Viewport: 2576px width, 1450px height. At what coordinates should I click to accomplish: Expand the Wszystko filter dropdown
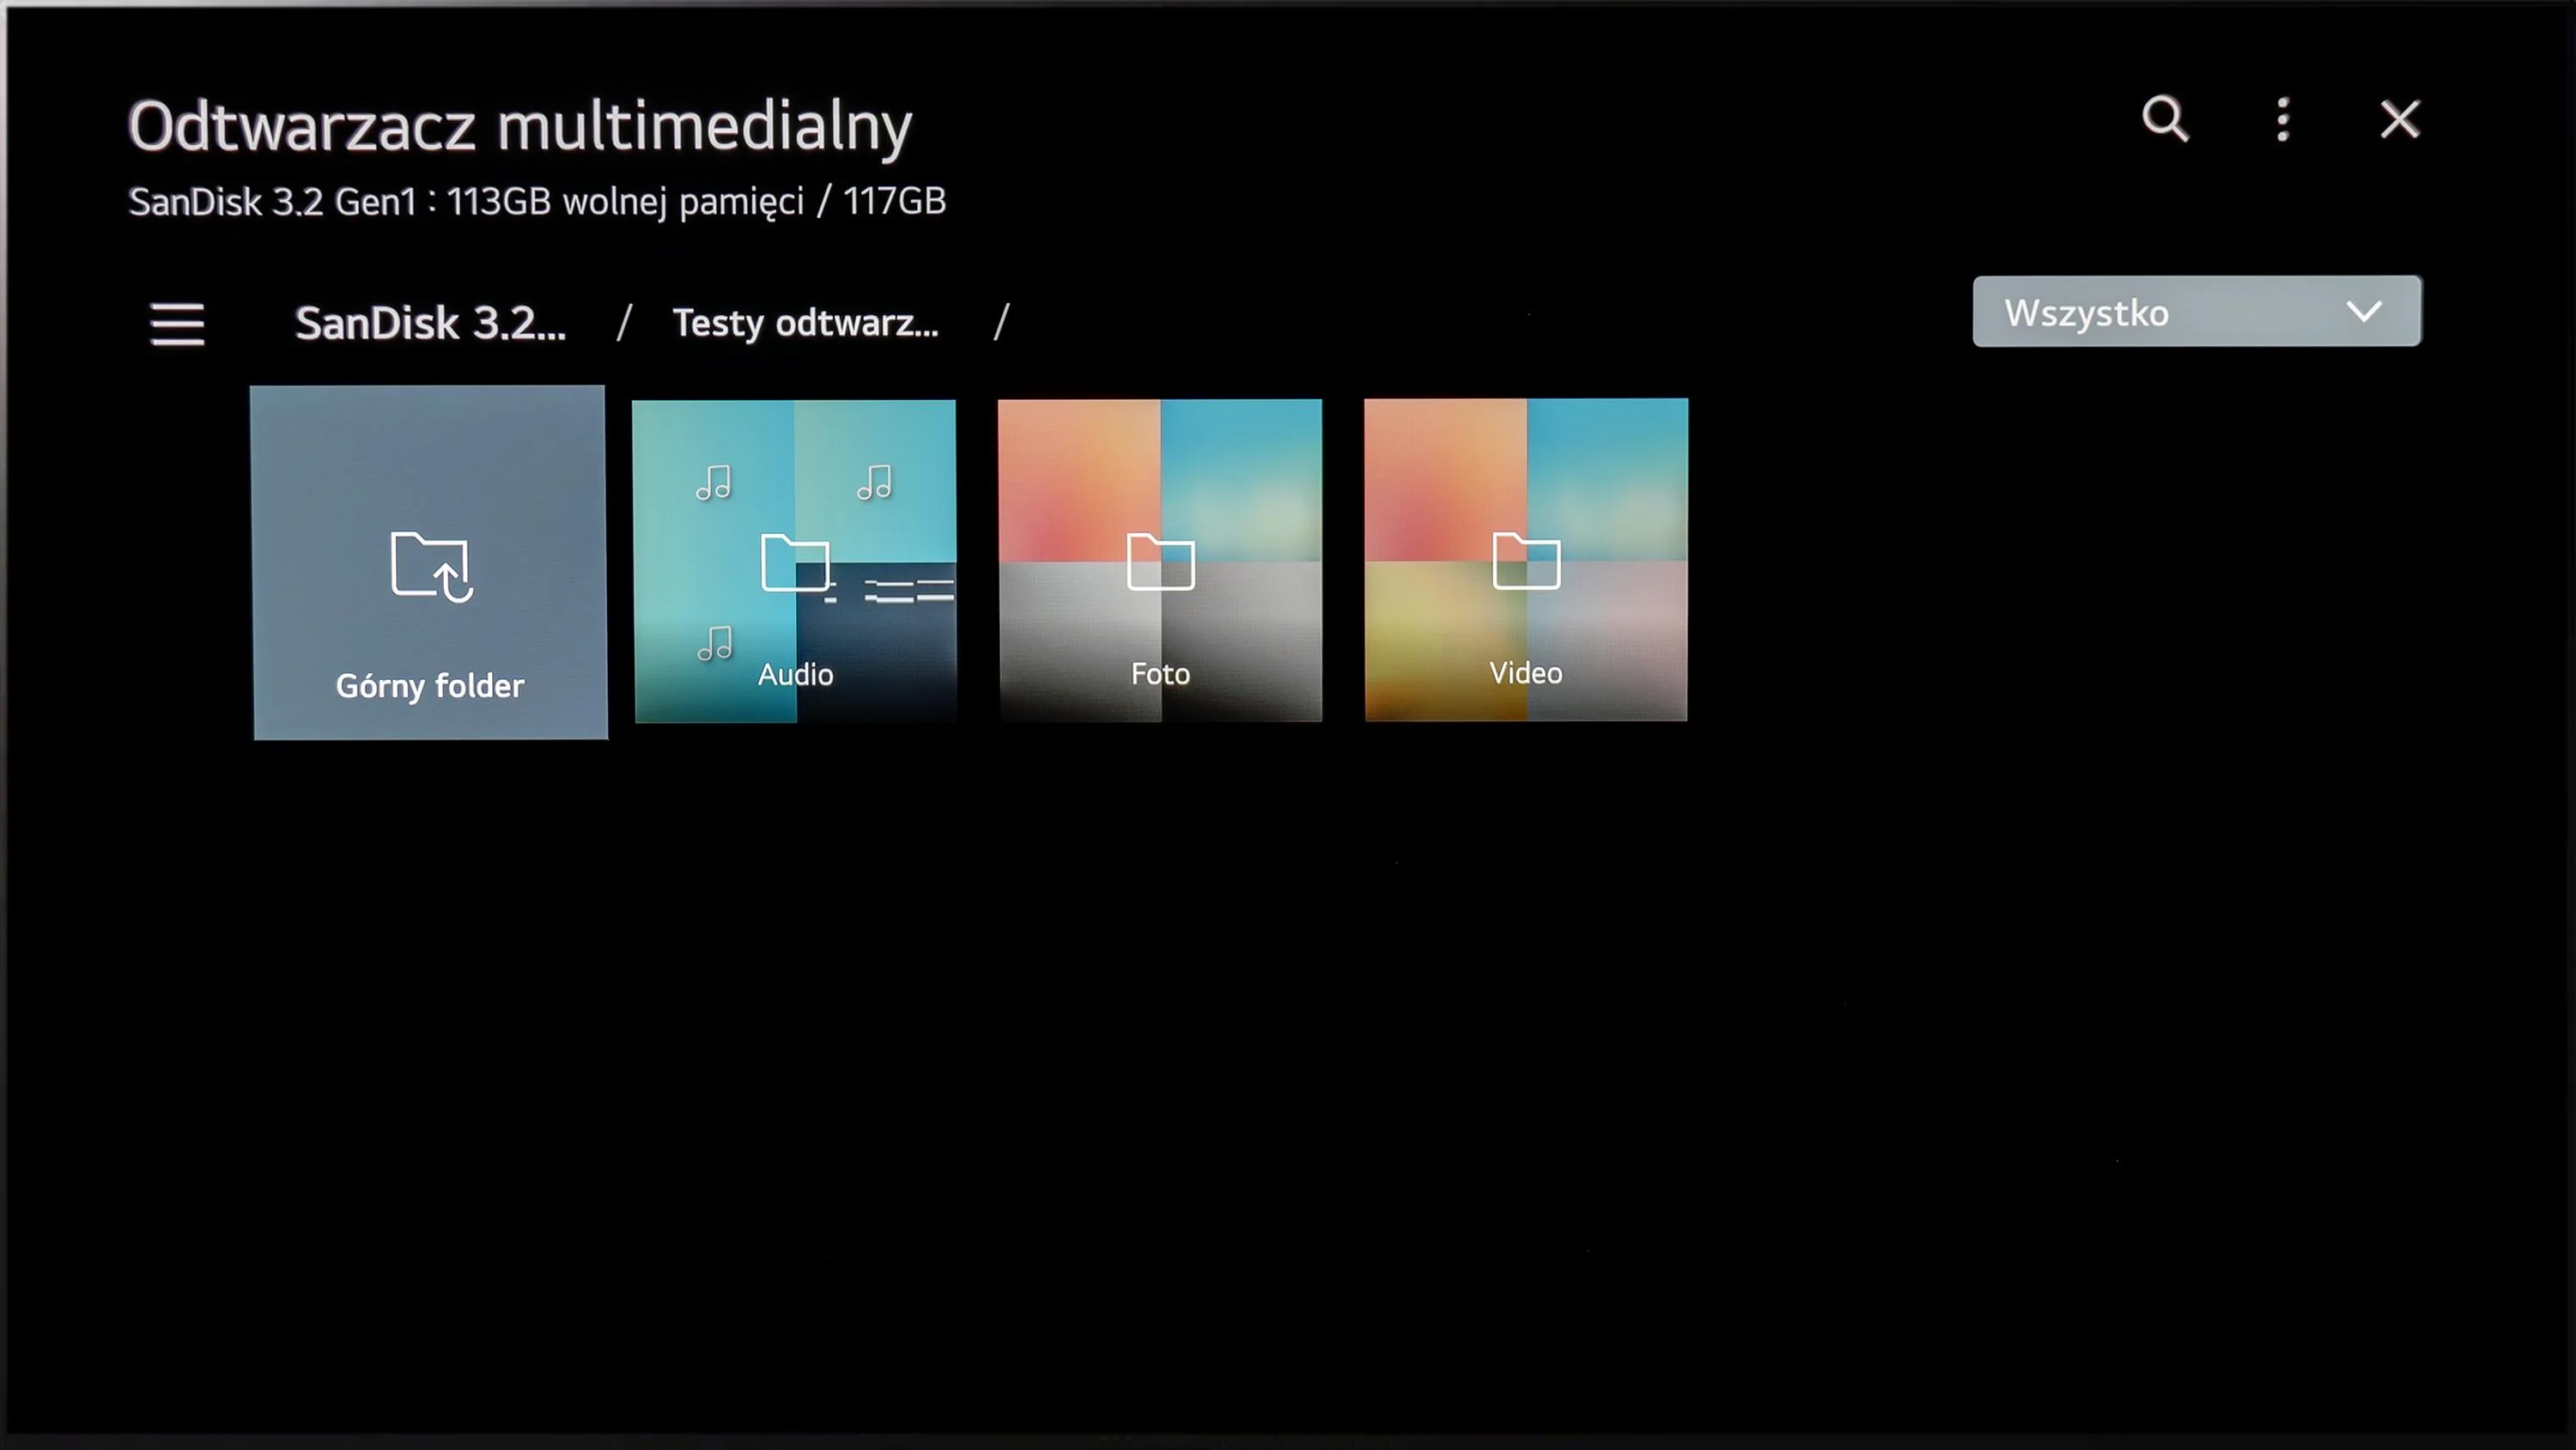2196,312
